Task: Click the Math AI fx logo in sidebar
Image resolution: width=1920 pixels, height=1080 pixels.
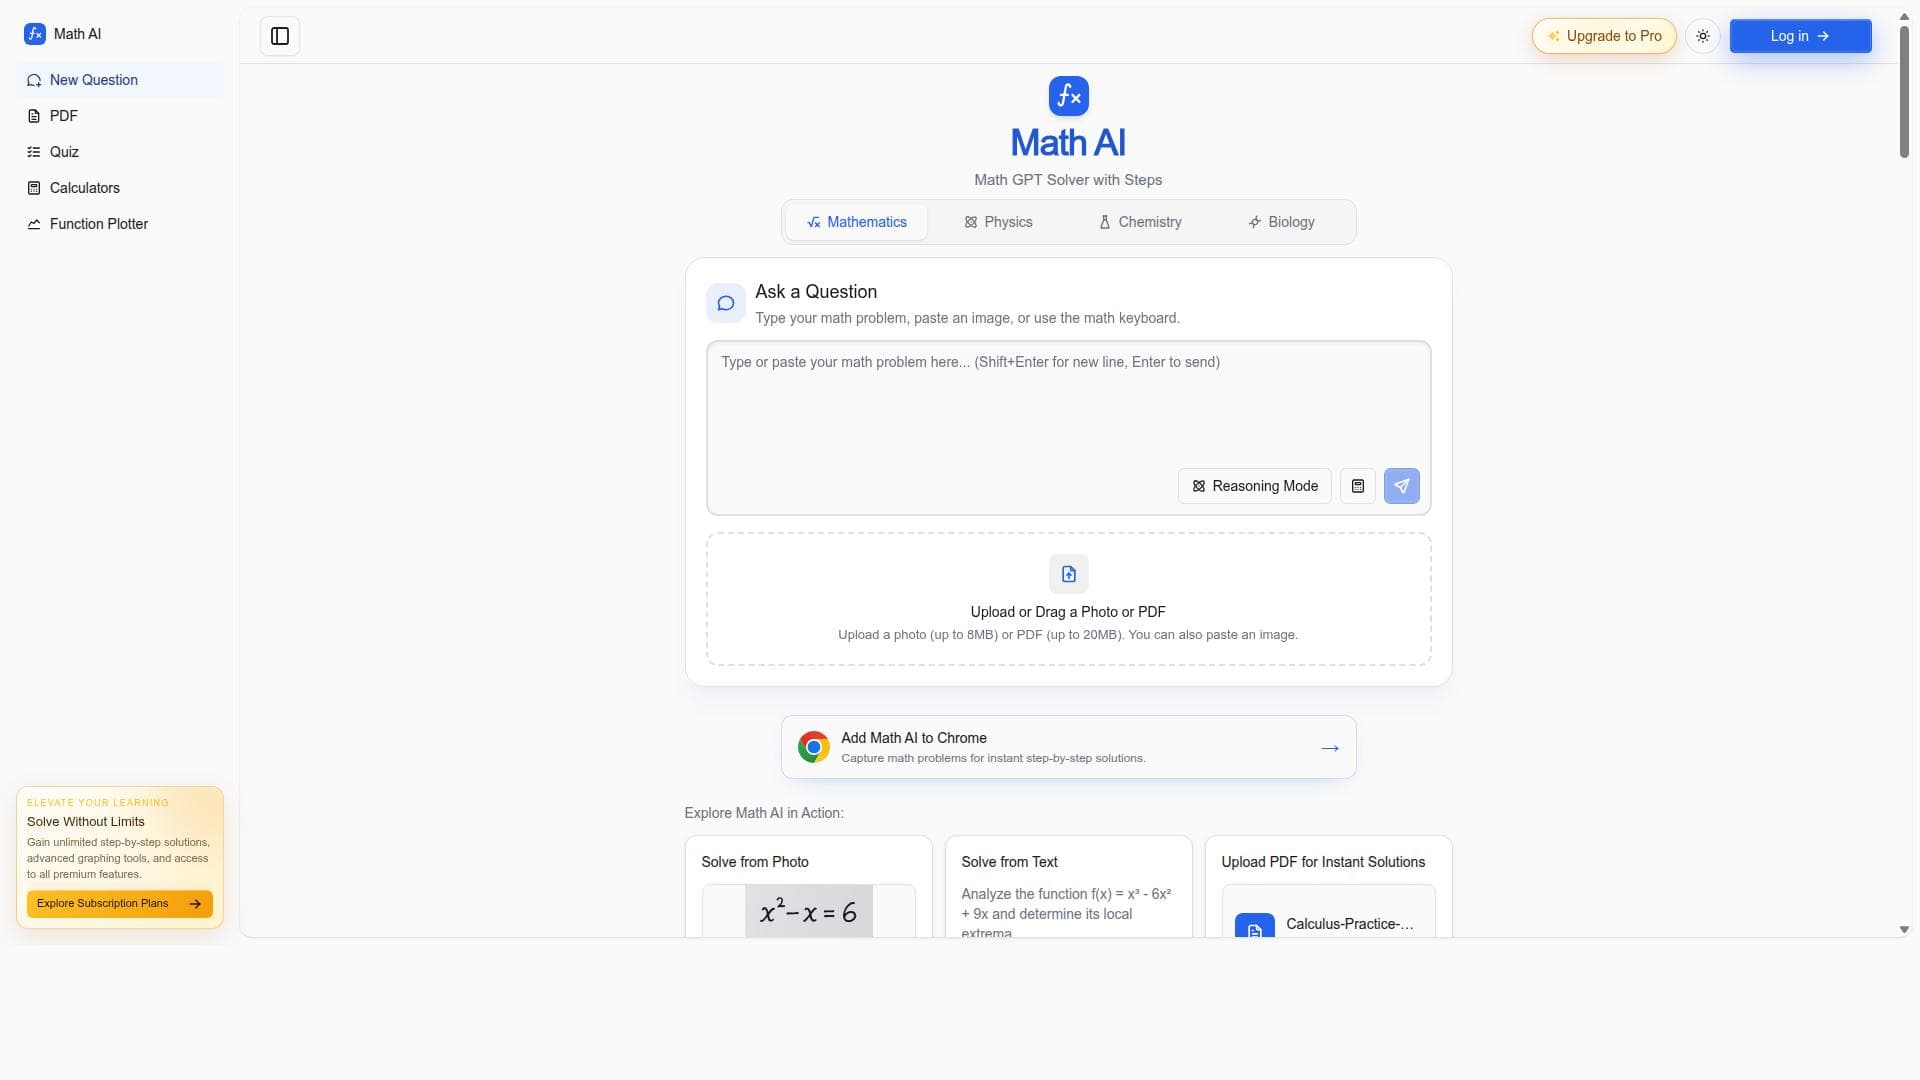Action: [35, 34]
